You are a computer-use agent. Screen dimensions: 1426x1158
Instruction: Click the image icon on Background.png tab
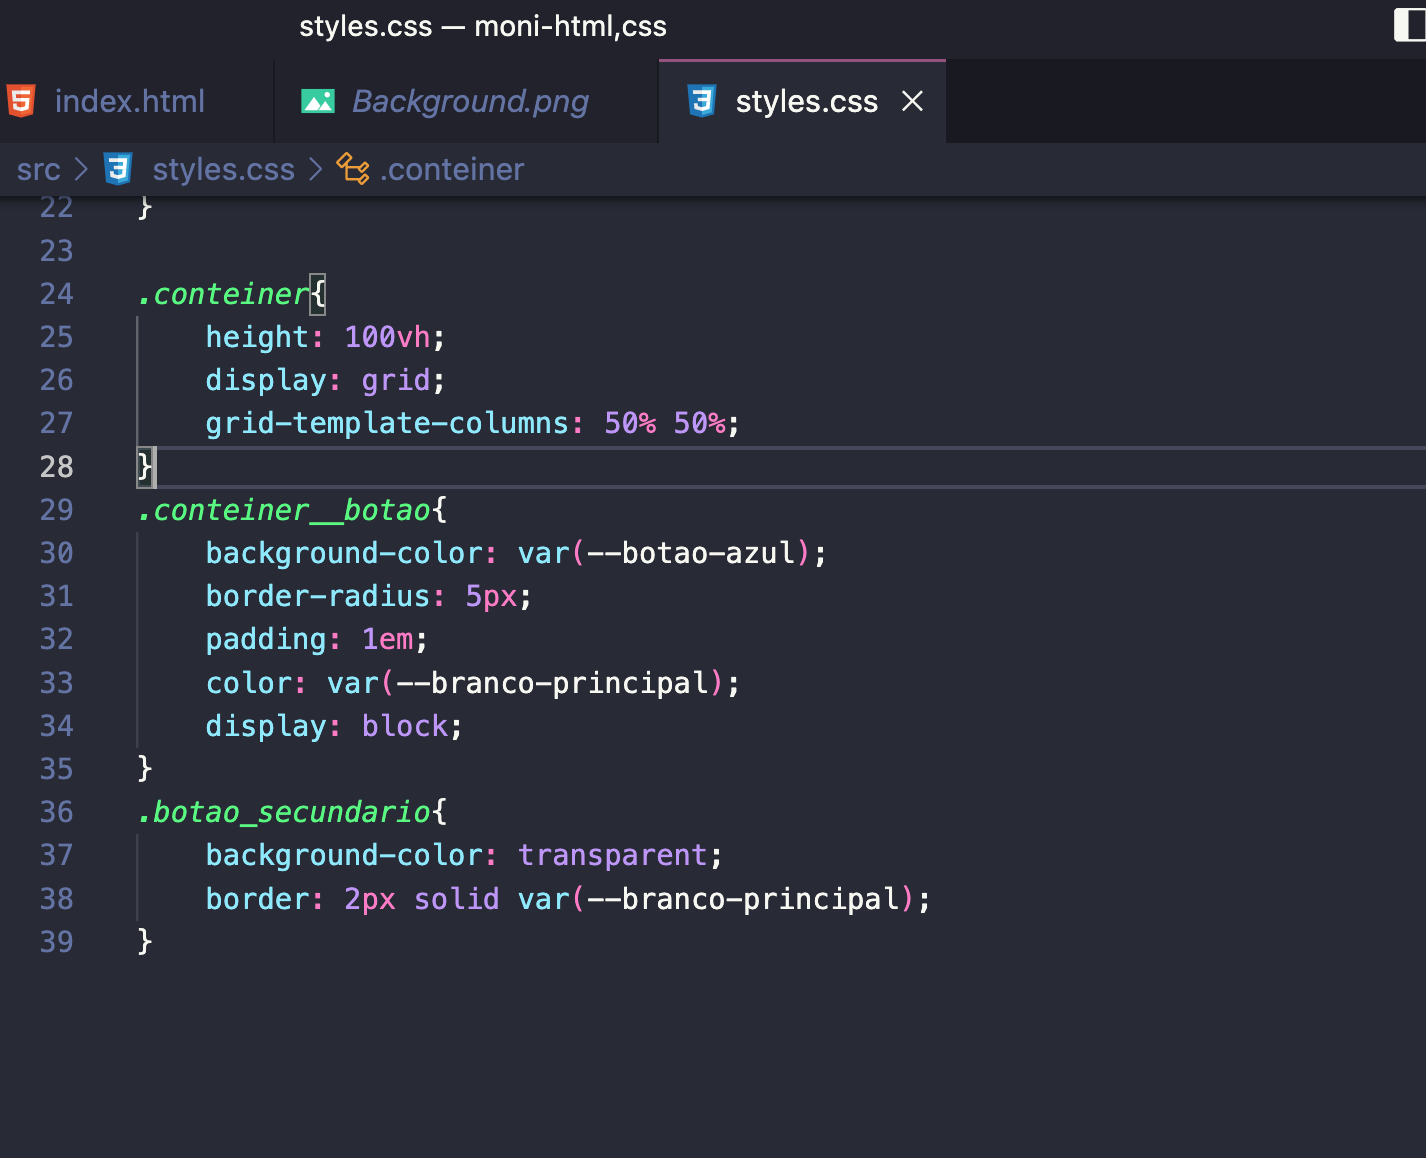pos(318,101)
